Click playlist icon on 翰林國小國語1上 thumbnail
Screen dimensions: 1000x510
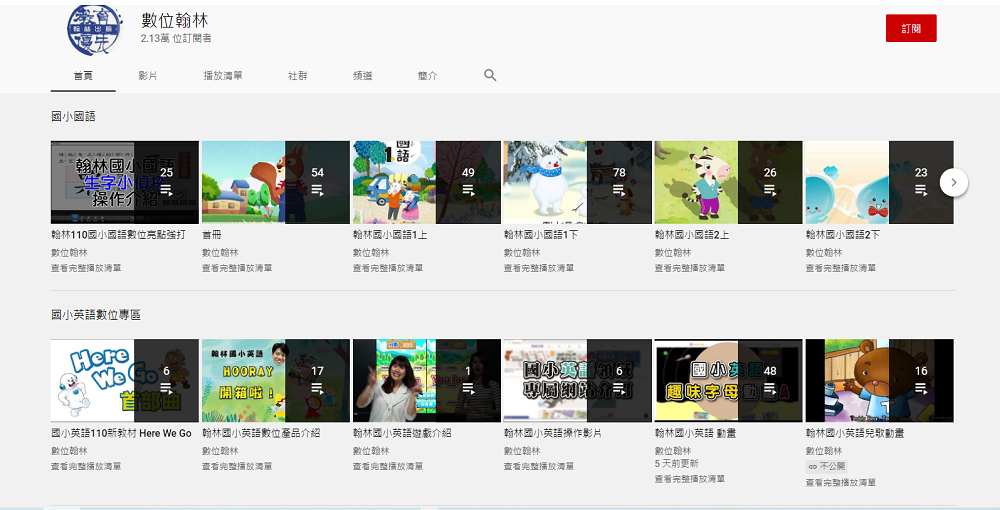(468, 189)
